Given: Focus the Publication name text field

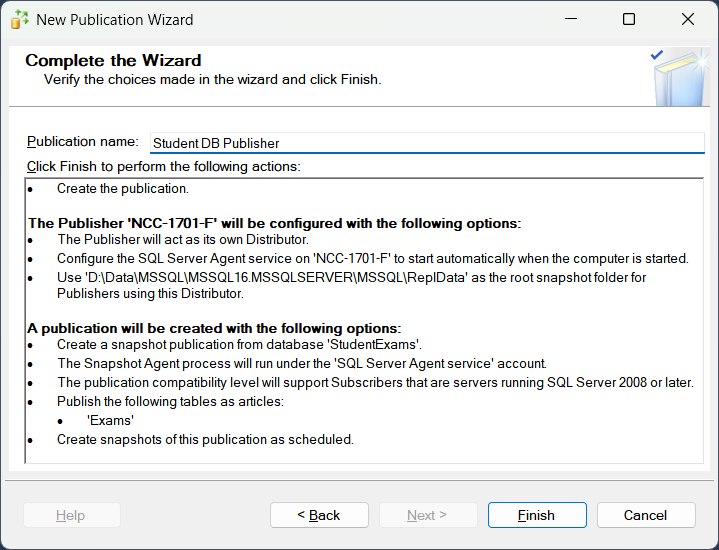Looking at the screenshot, I should coord(427,143).
